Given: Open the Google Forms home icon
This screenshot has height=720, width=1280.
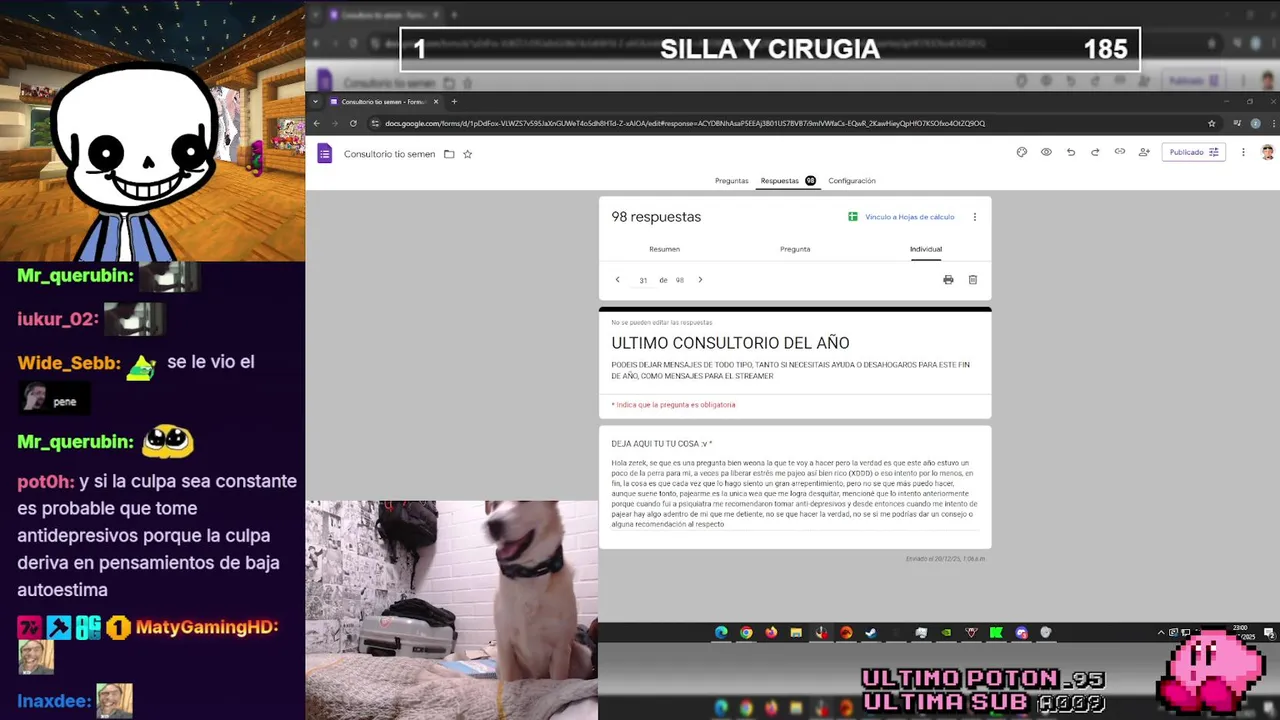Looking at the screenshot, I should click(x=324, y=153).
